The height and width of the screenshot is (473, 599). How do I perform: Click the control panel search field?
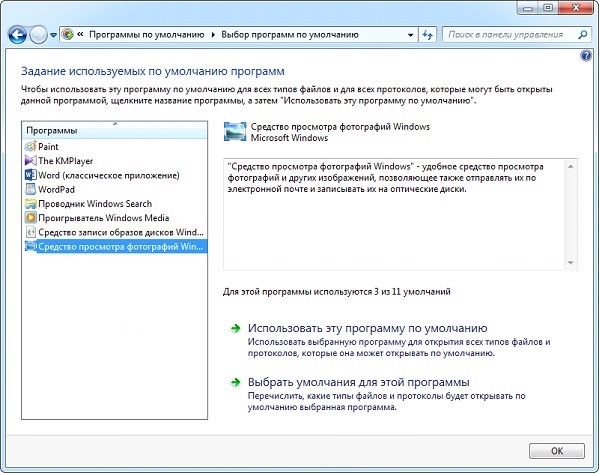click(510, 35)
